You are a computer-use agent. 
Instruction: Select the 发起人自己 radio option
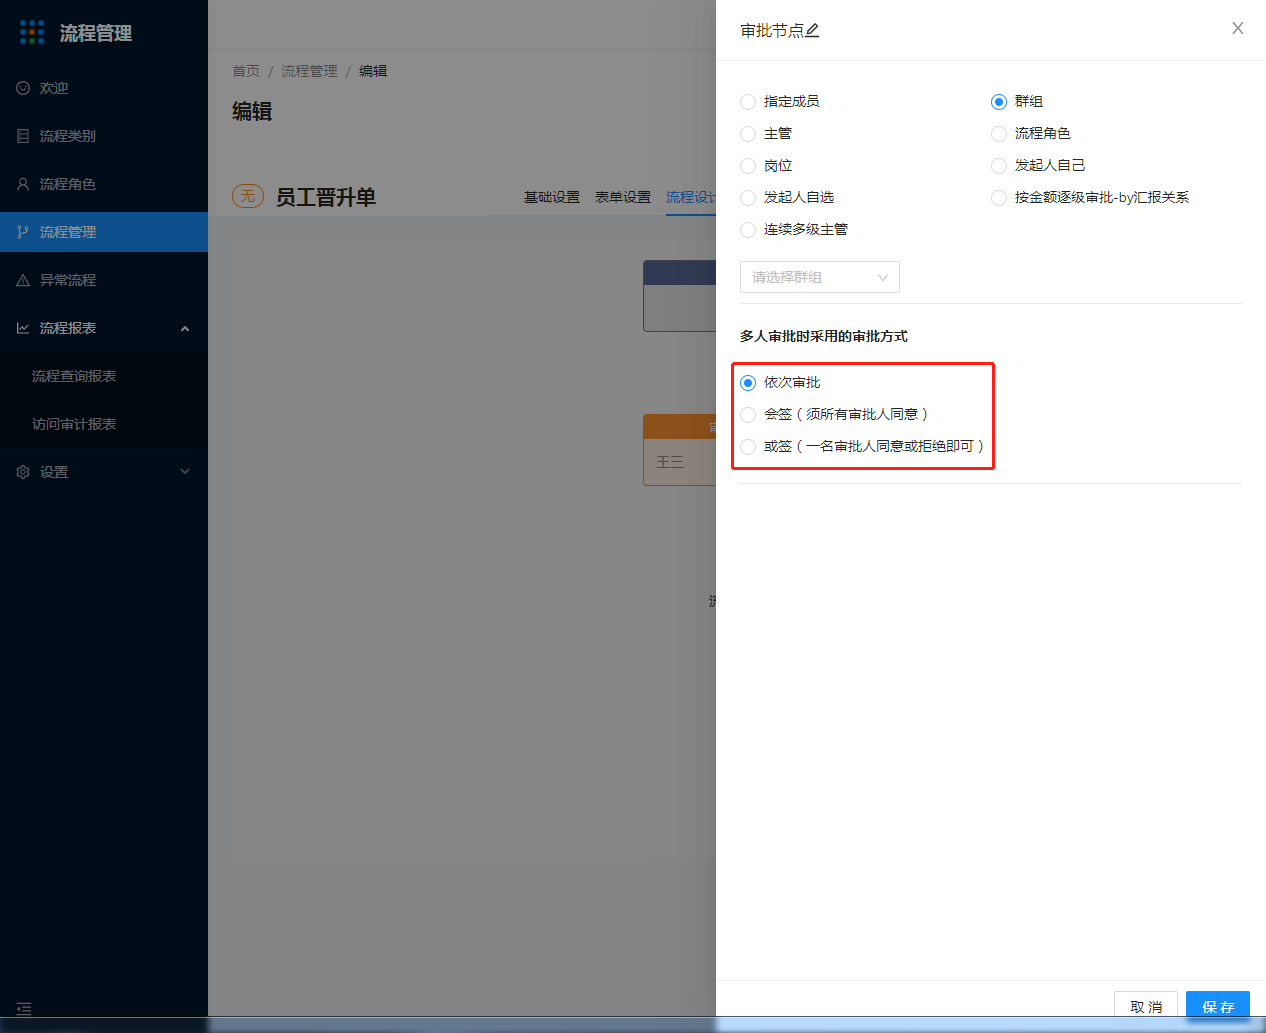point(999,165)
